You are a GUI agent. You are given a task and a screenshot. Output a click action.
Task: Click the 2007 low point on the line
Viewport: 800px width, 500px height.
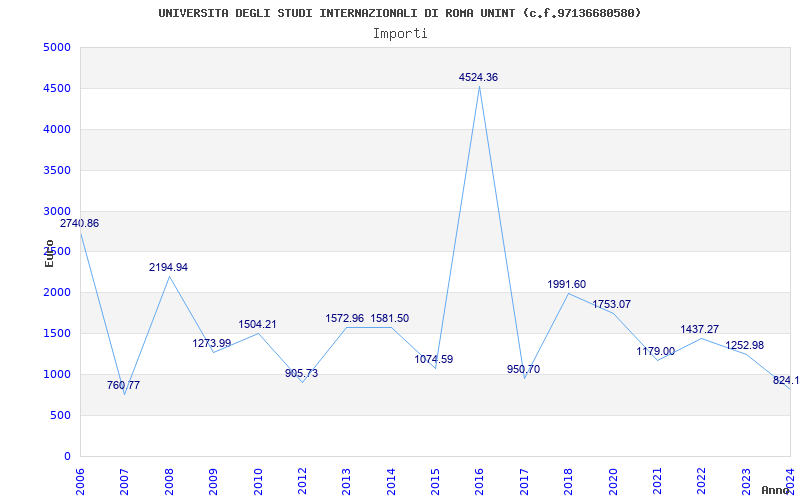pos(124,394)
